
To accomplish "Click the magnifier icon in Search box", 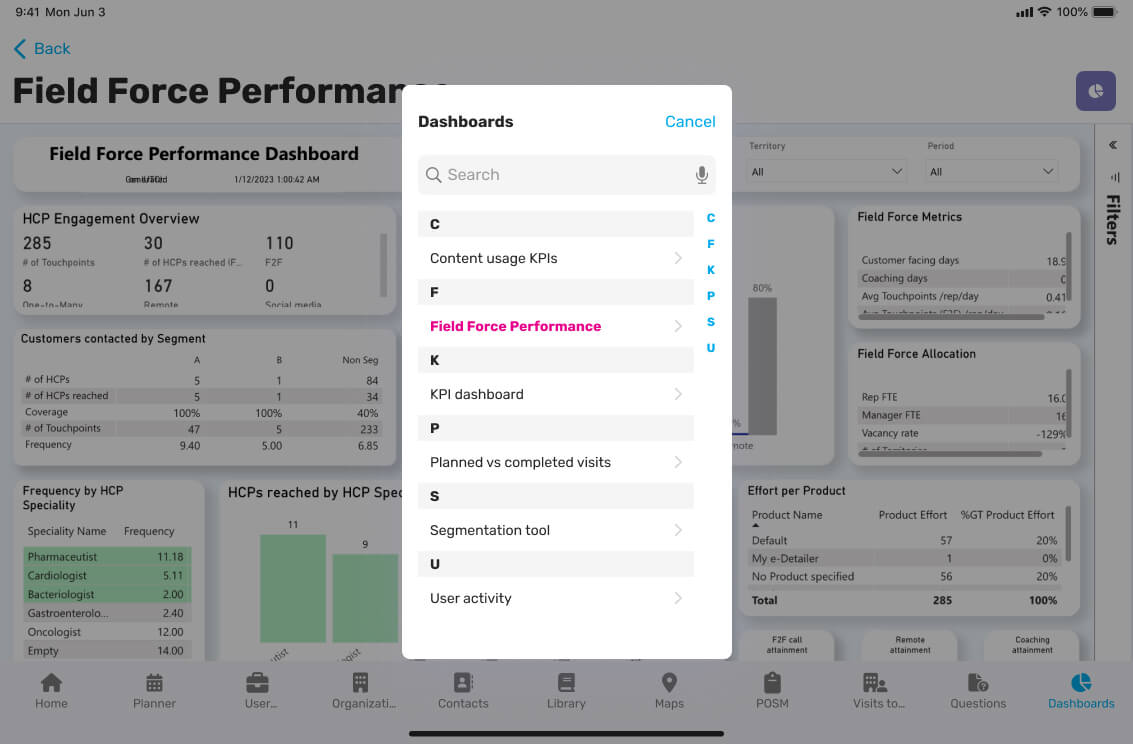I will pos(433,175).
